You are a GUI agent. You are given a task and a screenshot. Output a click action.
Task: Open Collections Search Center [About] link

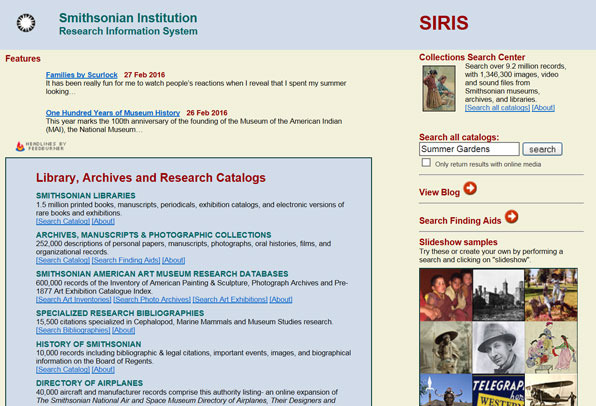pos(543,108)
